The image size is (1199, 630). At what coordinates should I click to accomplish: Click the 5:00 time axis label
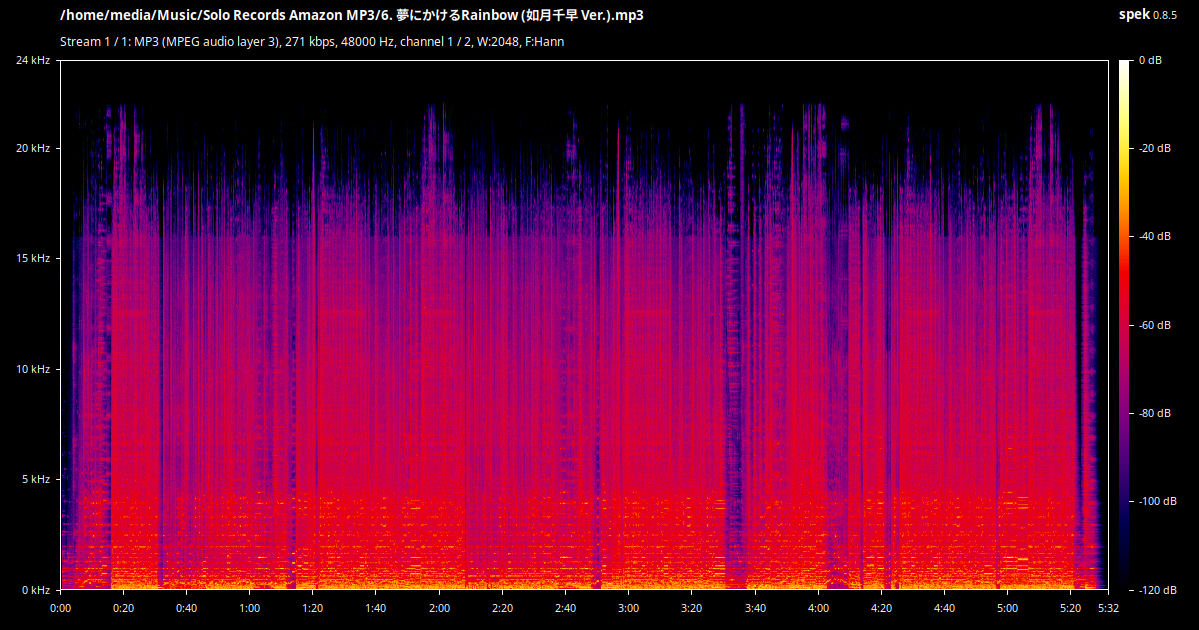[1007, 608]
